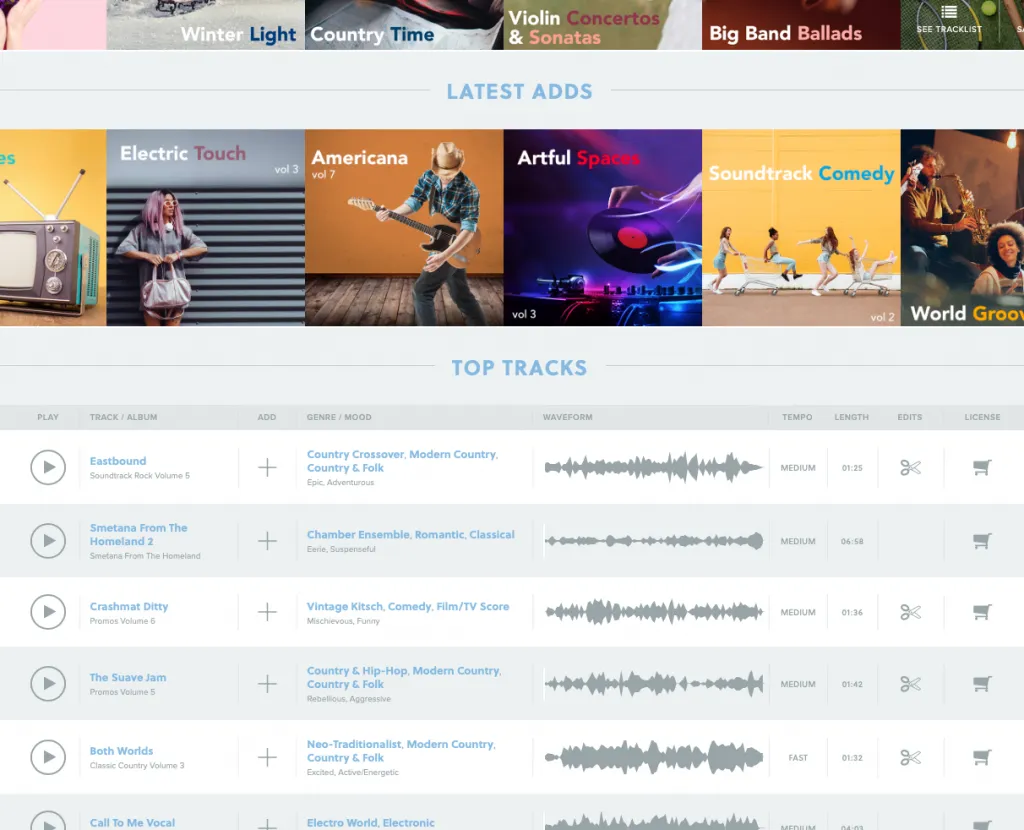License Crashmat Ditty via the cart icon

click(x=982, y=612)
